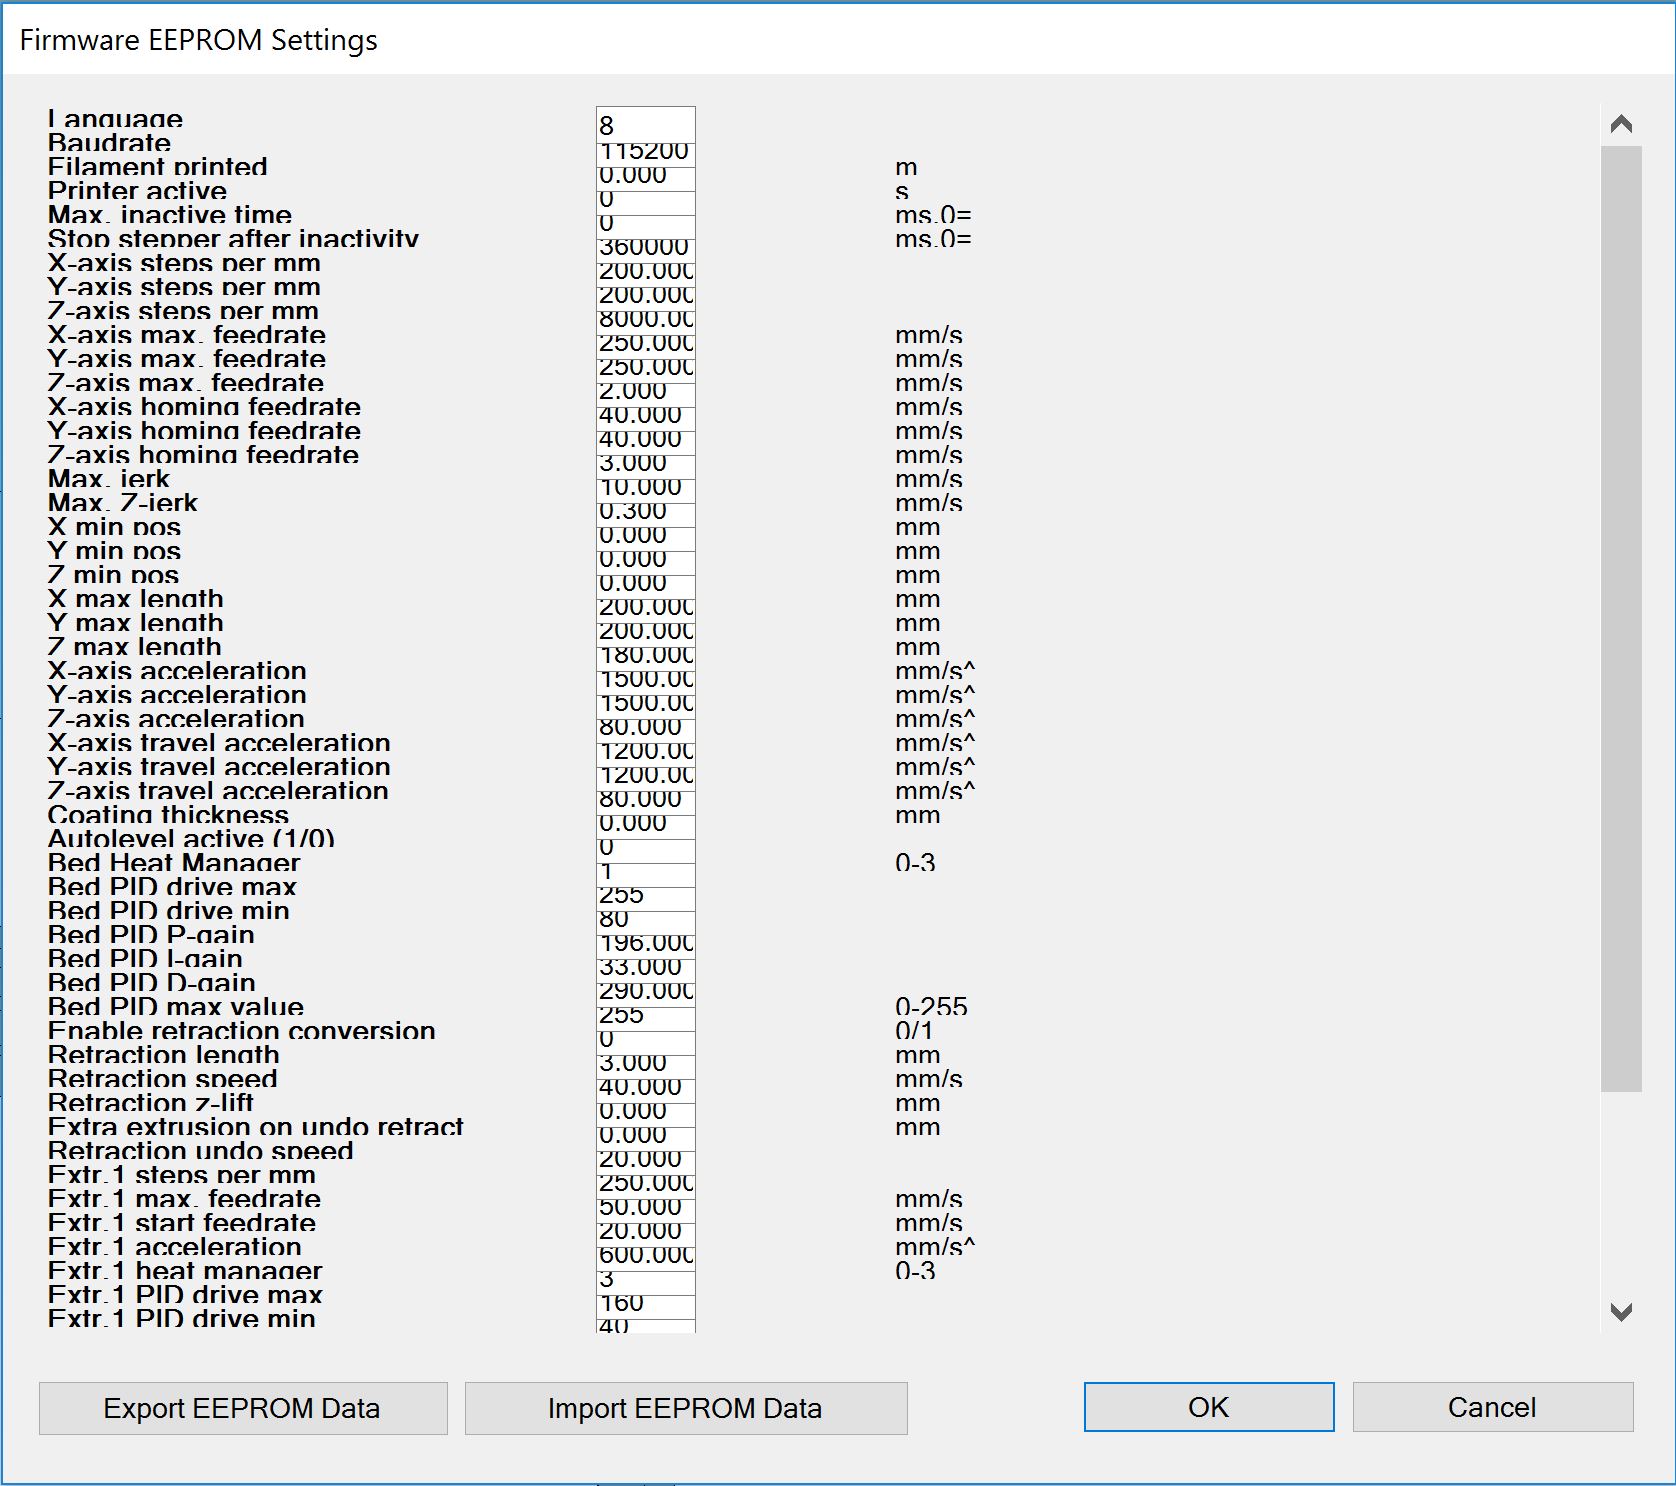Click the Z-axis max. feedrate field

[645, 392]
